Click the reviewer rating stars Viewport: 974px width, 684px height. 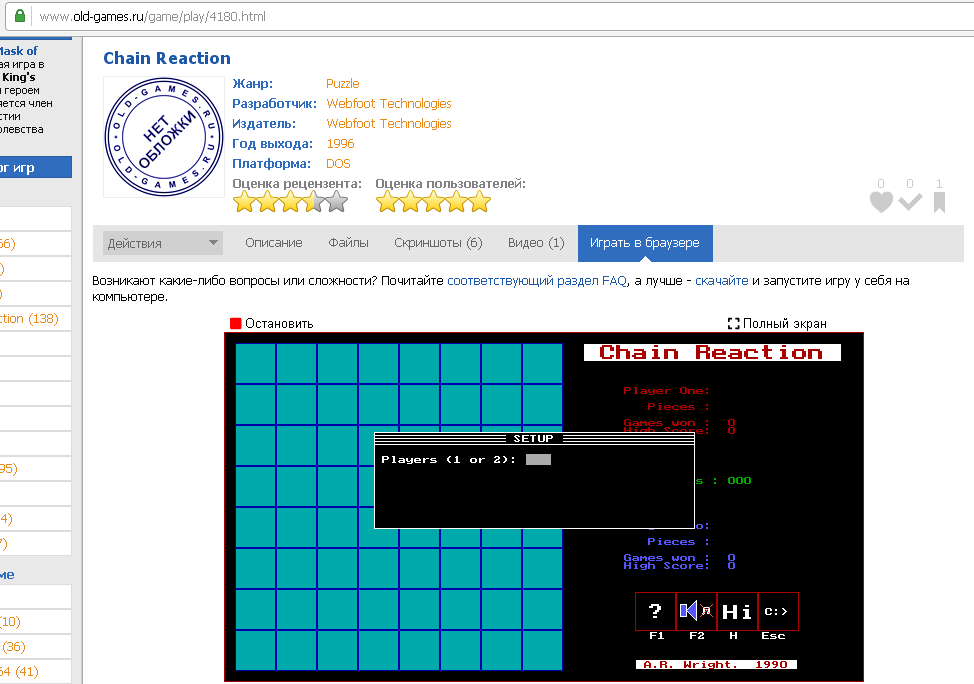(290, 201)
